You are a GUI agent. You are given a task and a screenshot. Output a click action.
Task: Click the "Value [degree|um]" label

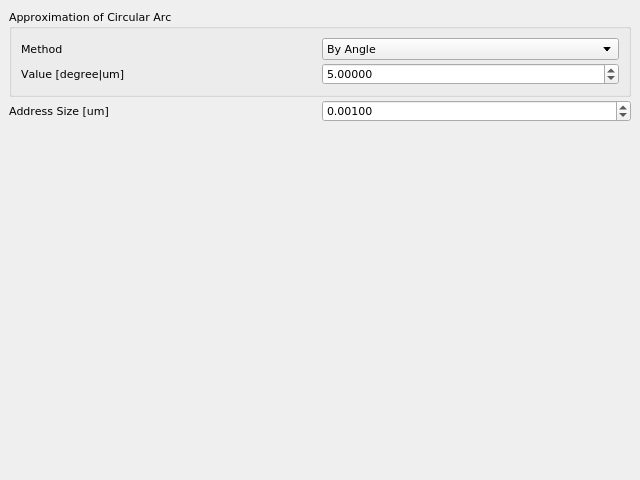click(x=72, y=74)
